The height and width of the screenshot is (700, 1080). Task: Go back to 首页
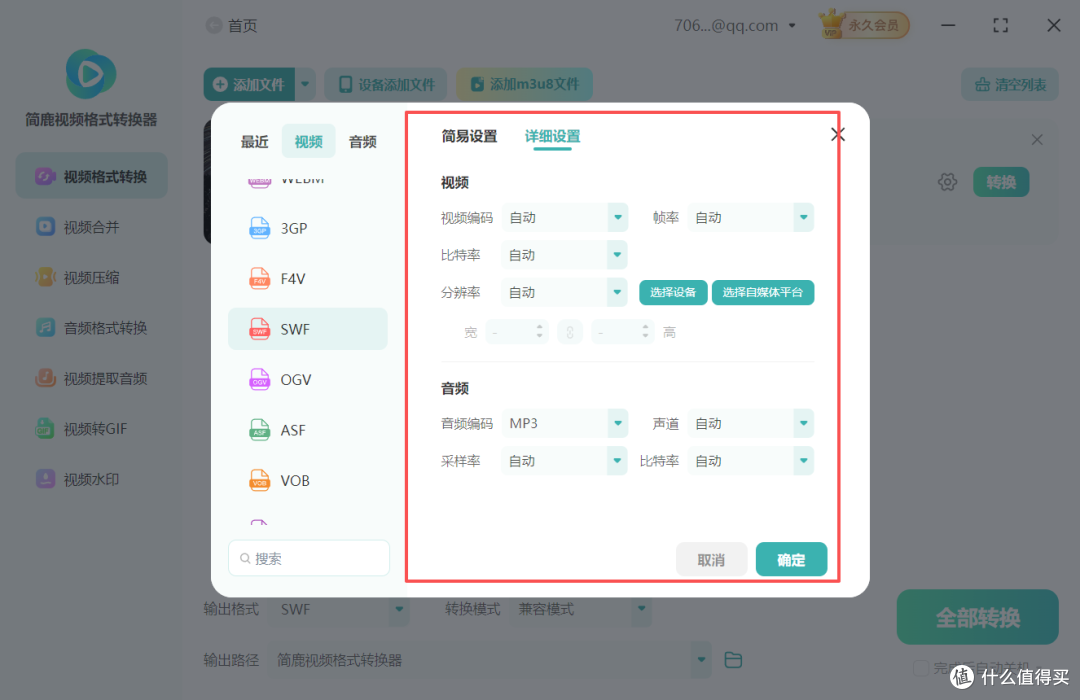232,25
